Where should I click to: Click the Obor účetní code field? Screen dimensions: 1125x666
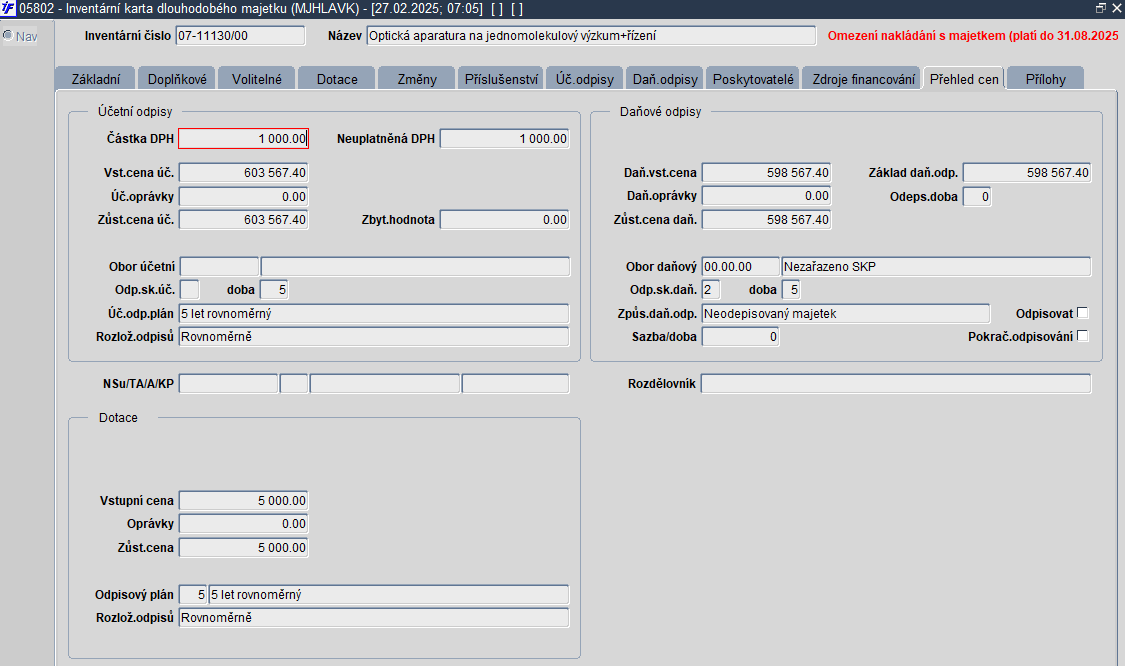219,266
